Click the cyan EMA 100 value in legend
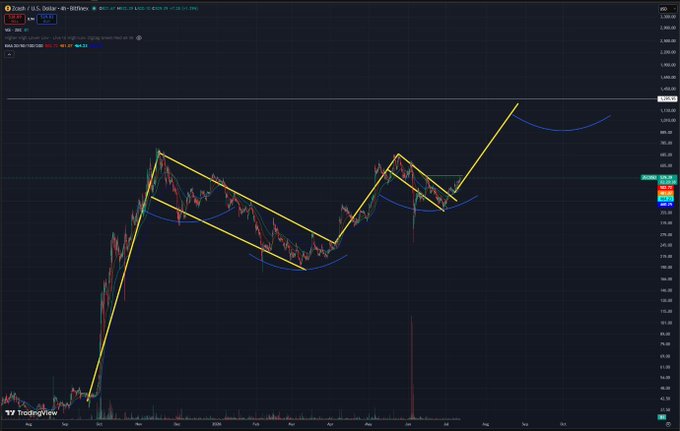The image size is (680, 431). (x=81, y=46)
